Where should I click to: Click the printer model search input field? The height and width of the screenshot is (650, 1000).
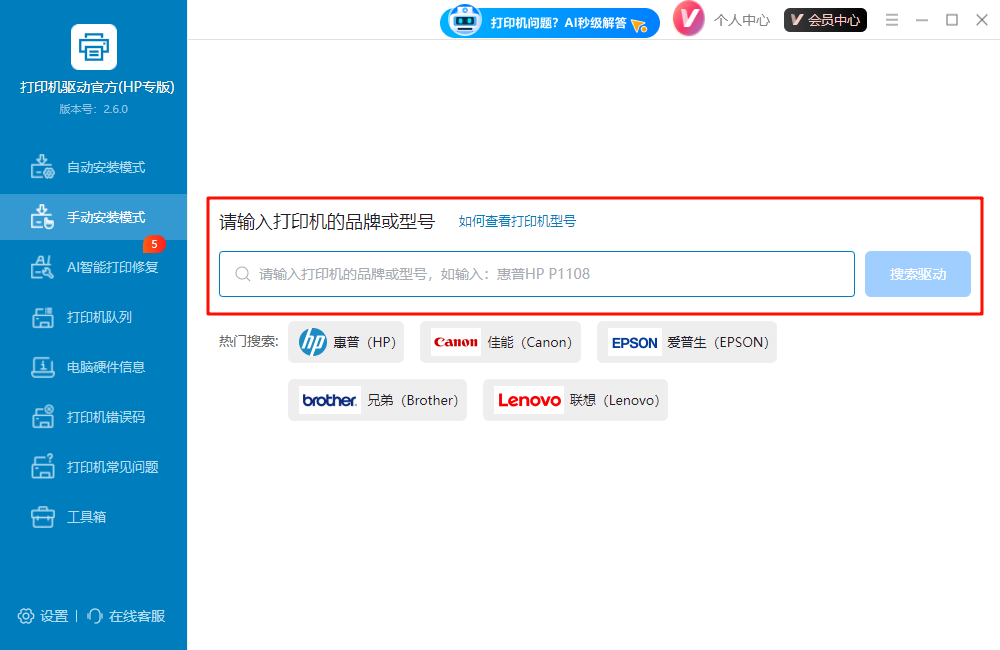point(536,273)
